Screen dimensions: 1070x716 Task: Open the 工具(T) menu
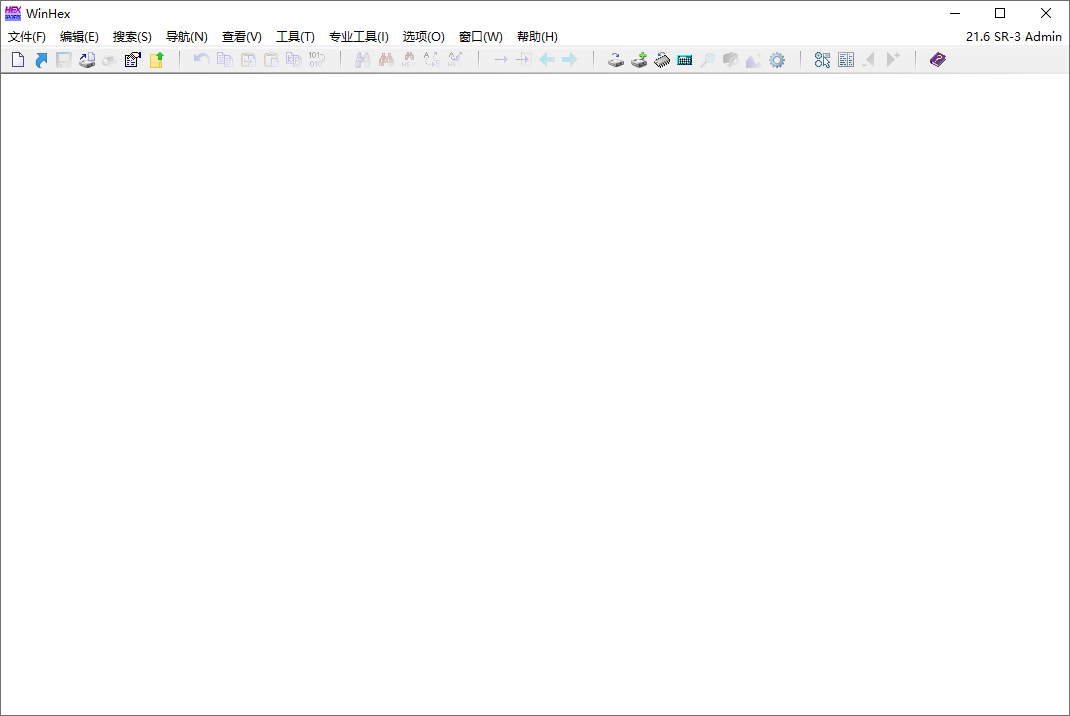click(x=295, y=36)
